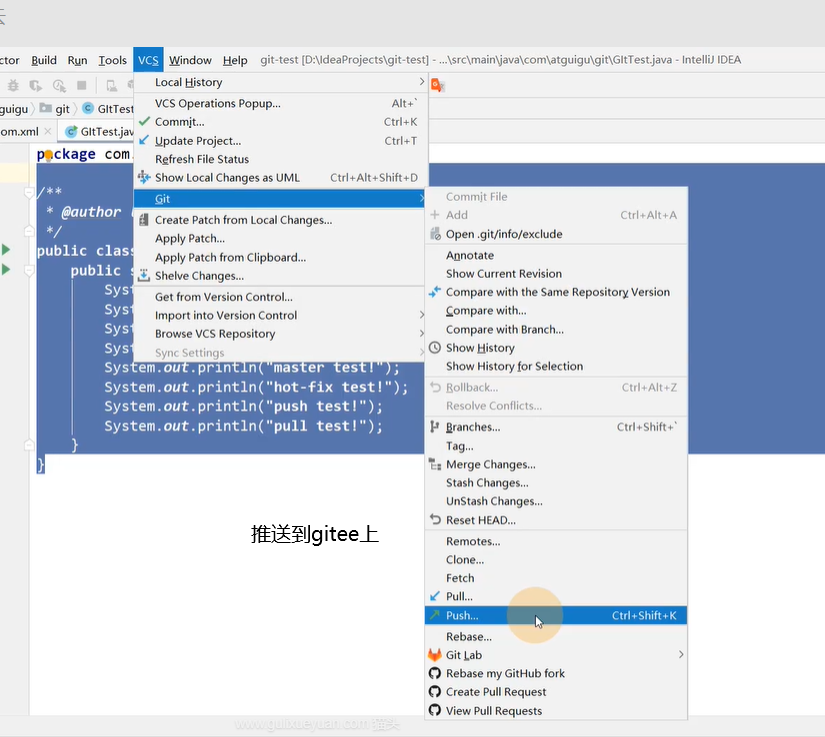The width and height of the screenshot is (825, 737).
Task: Click the Show History clock icon
Action: click(x=435, y=348)
